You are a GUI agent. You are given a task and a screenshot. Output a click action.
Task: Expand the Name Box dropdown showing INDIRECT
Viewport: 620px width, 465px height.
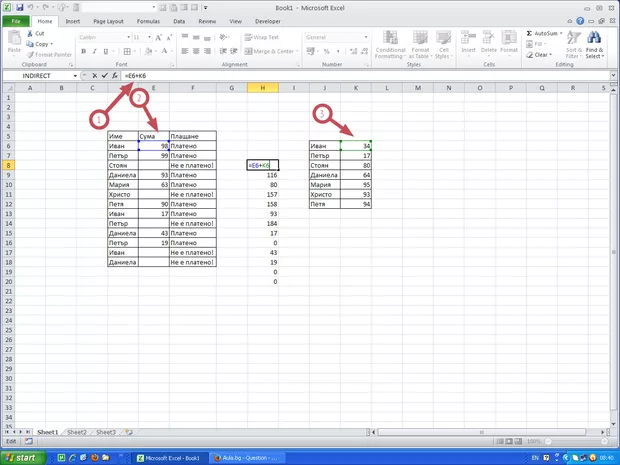(75, 76)
